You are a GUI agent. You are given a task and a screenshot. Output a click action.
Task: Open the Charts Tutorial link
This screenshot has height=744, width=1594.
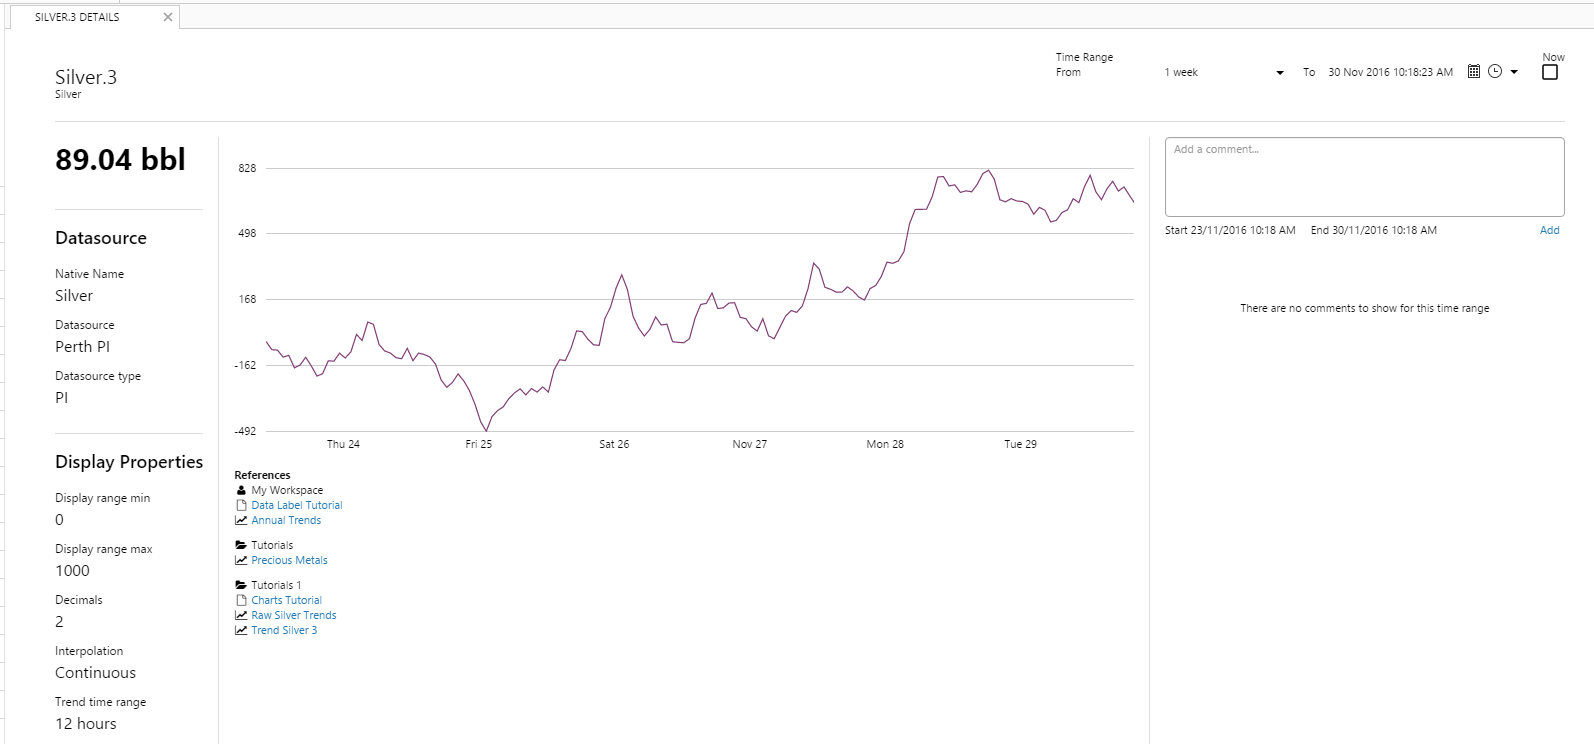286,600
